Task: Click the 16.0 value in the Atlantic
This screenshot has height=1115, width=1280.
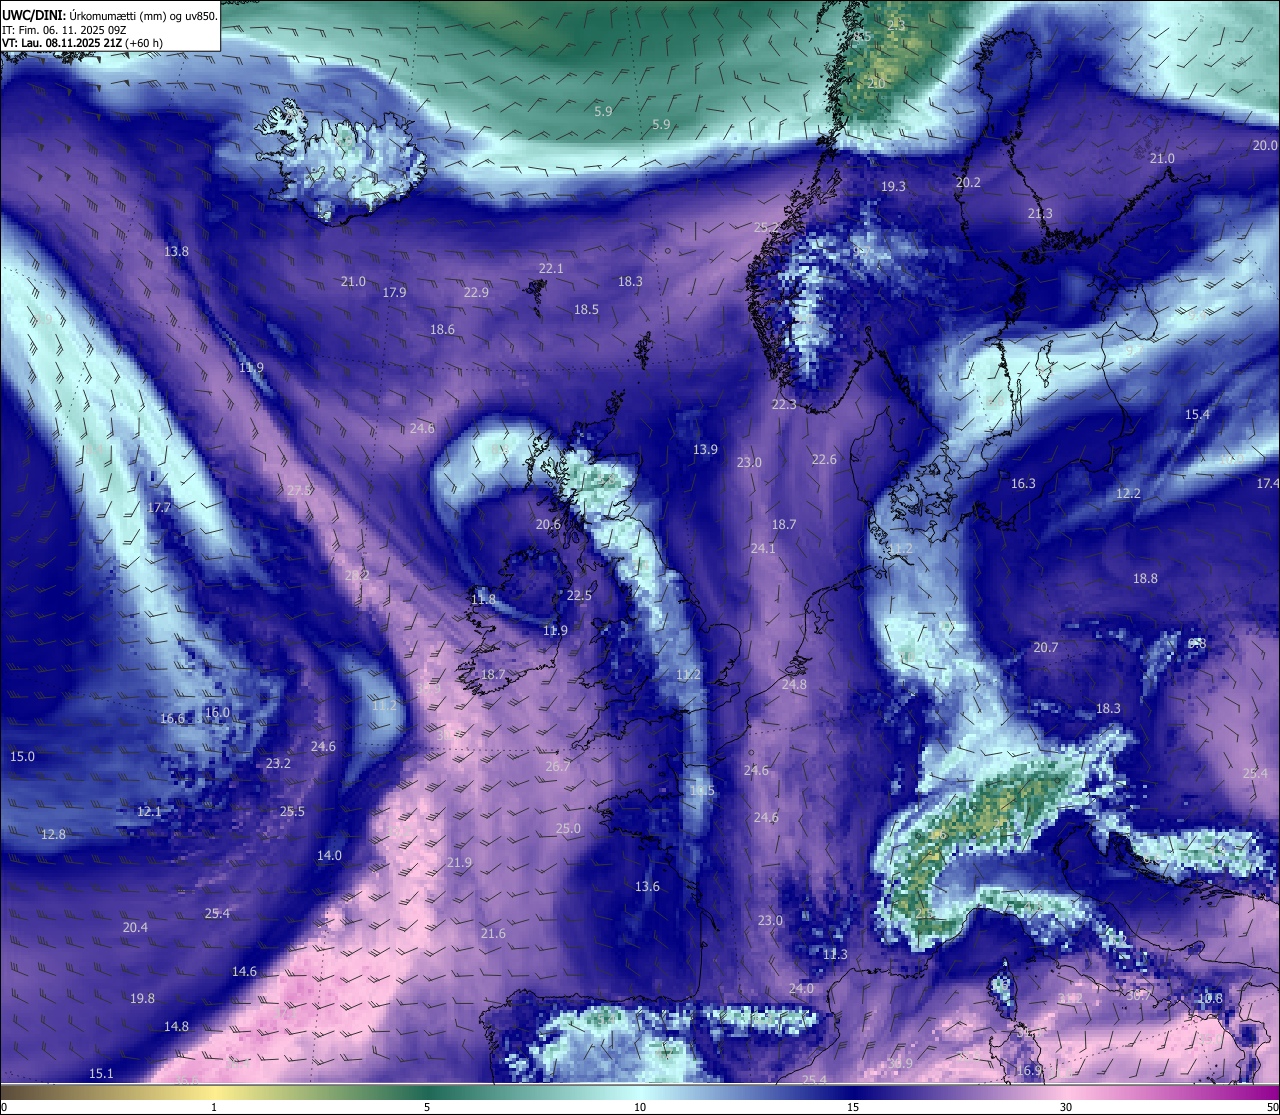Action: click(x=217, y=713)
